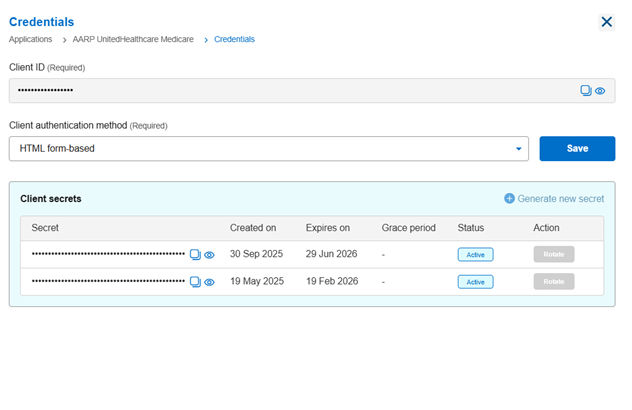Viewport: 632px width, 410px height.
Task: Open AARP UnitedHealthcare Medicare breadcrumb
Action: tap(133, 39)
